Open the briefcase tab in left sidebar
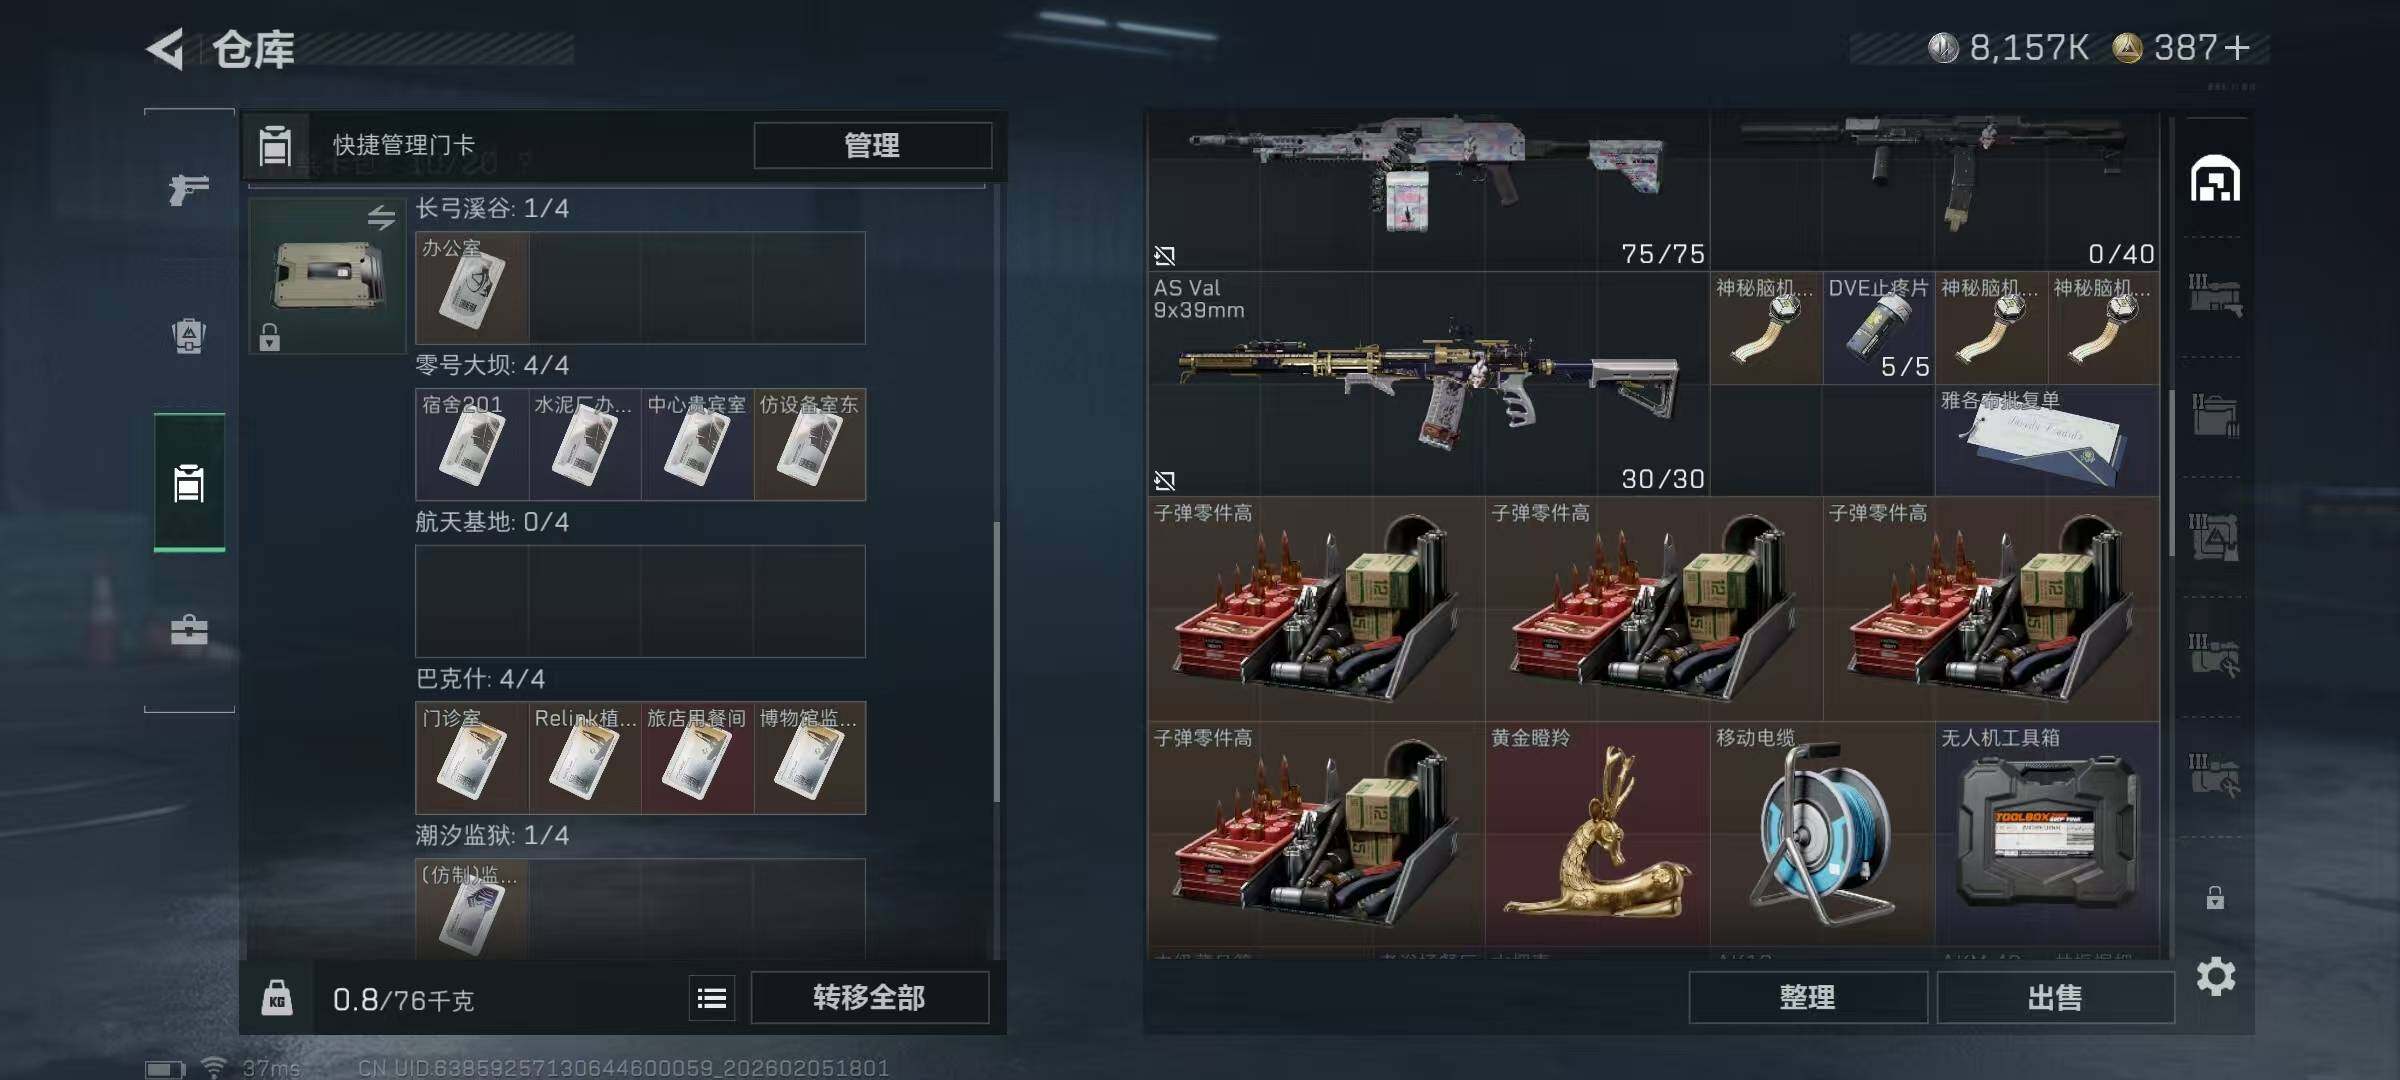 coord(189,630)
